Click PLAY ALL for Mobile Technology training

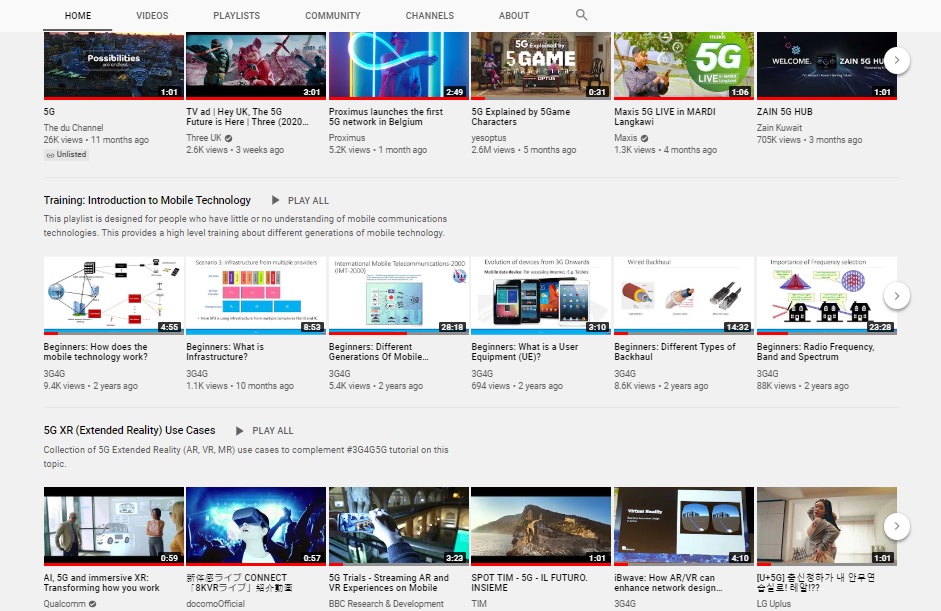308,200
